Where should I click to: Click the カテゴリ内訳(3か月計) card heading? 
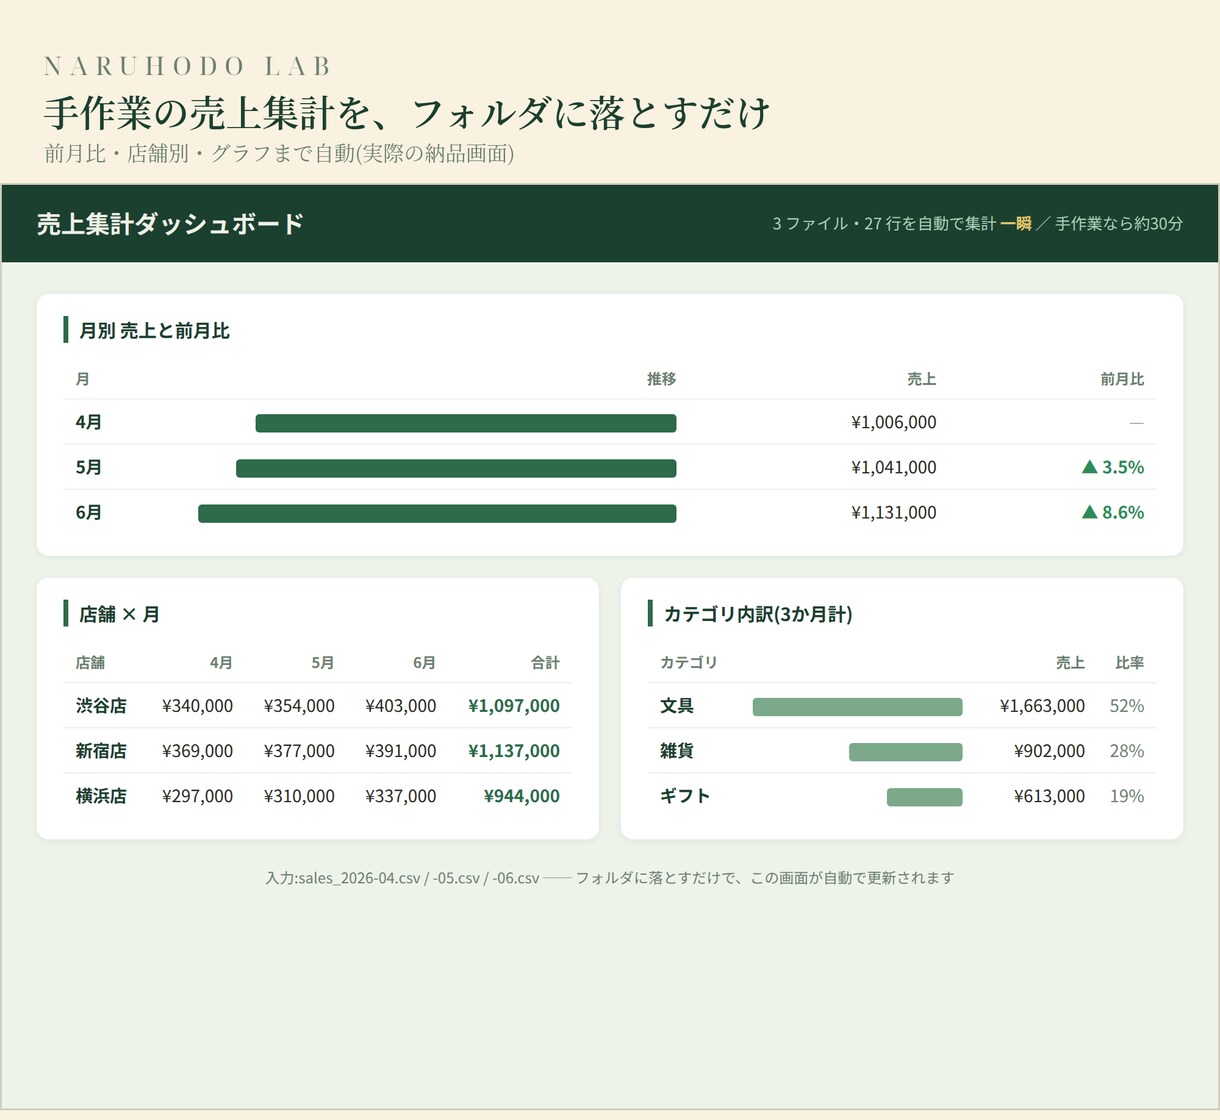click(x=758, y=614)
